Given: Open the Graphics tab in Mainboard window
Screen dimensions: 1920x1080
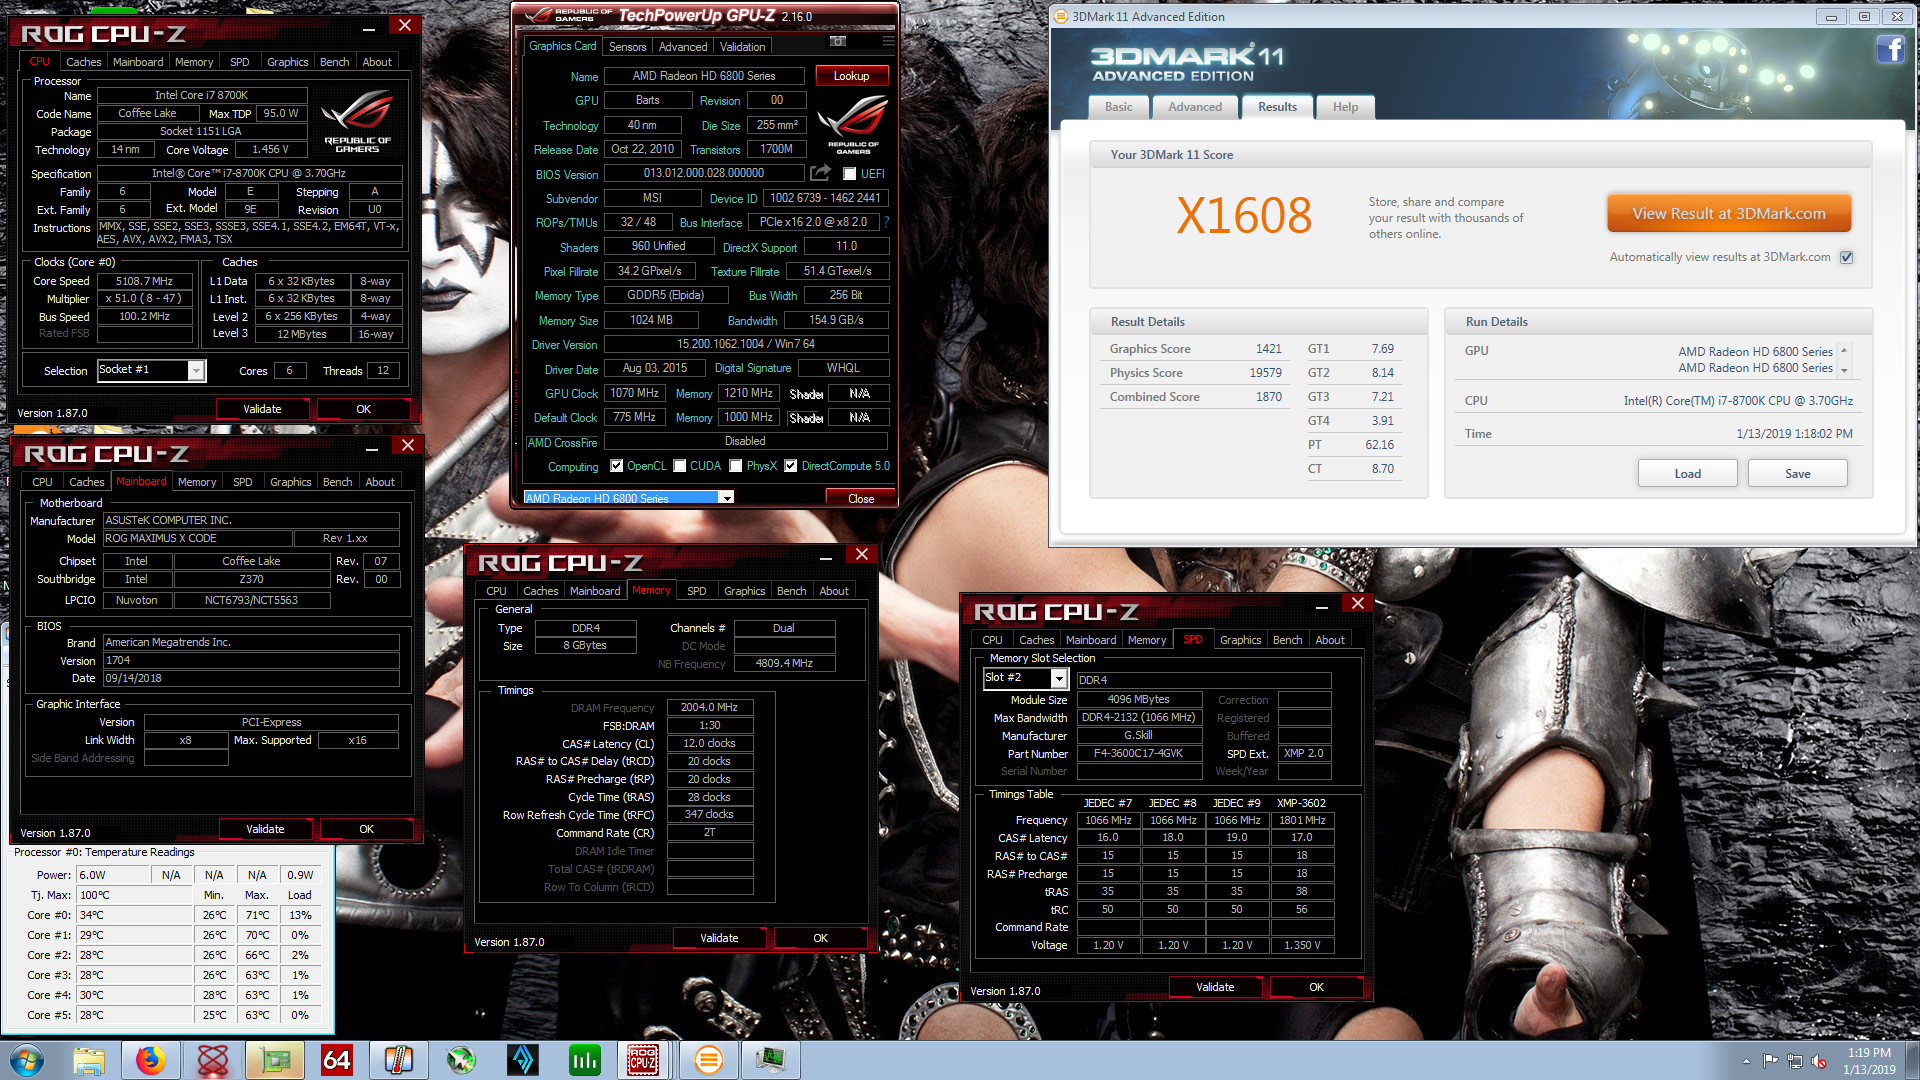Looking at the screenshot, I should (290, 482).
